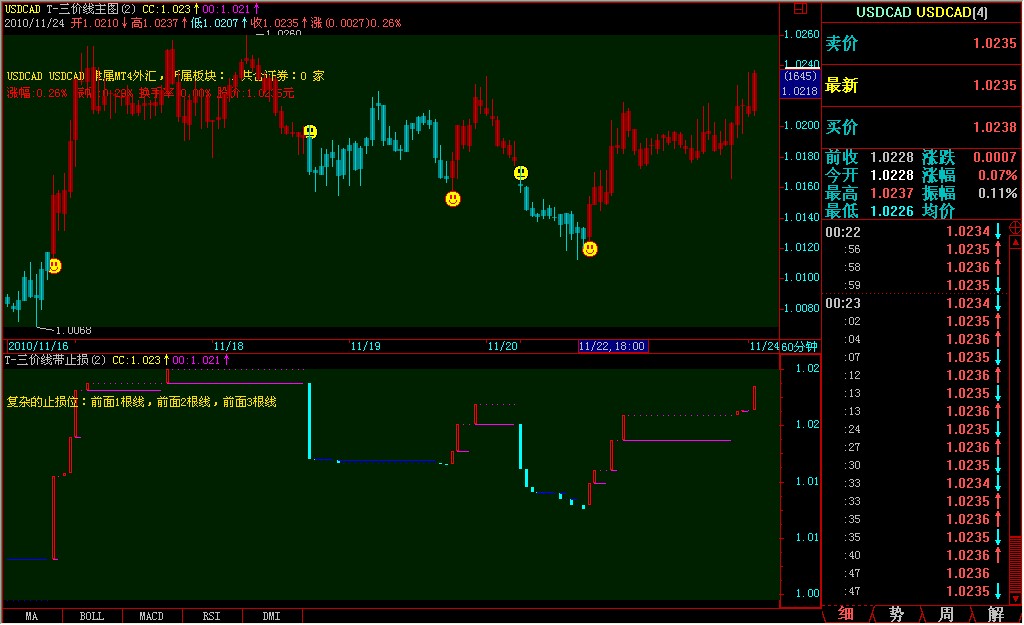Click the yellow 复杂的止损位 annotation text
Screen dimensions: 1024x625
[x=142, y=402]
